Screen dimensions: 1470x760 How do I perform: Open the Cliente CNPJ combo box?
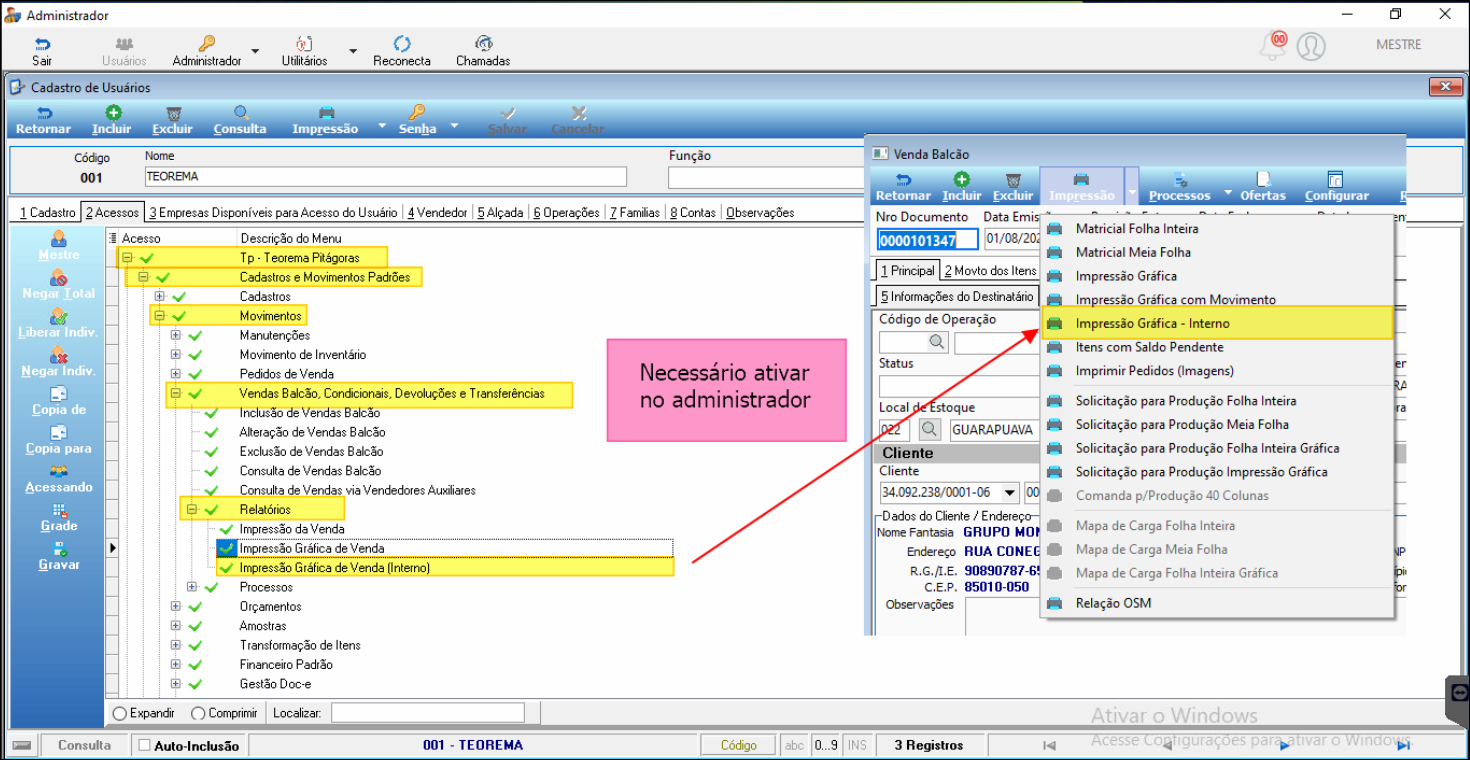(1009, 492)
